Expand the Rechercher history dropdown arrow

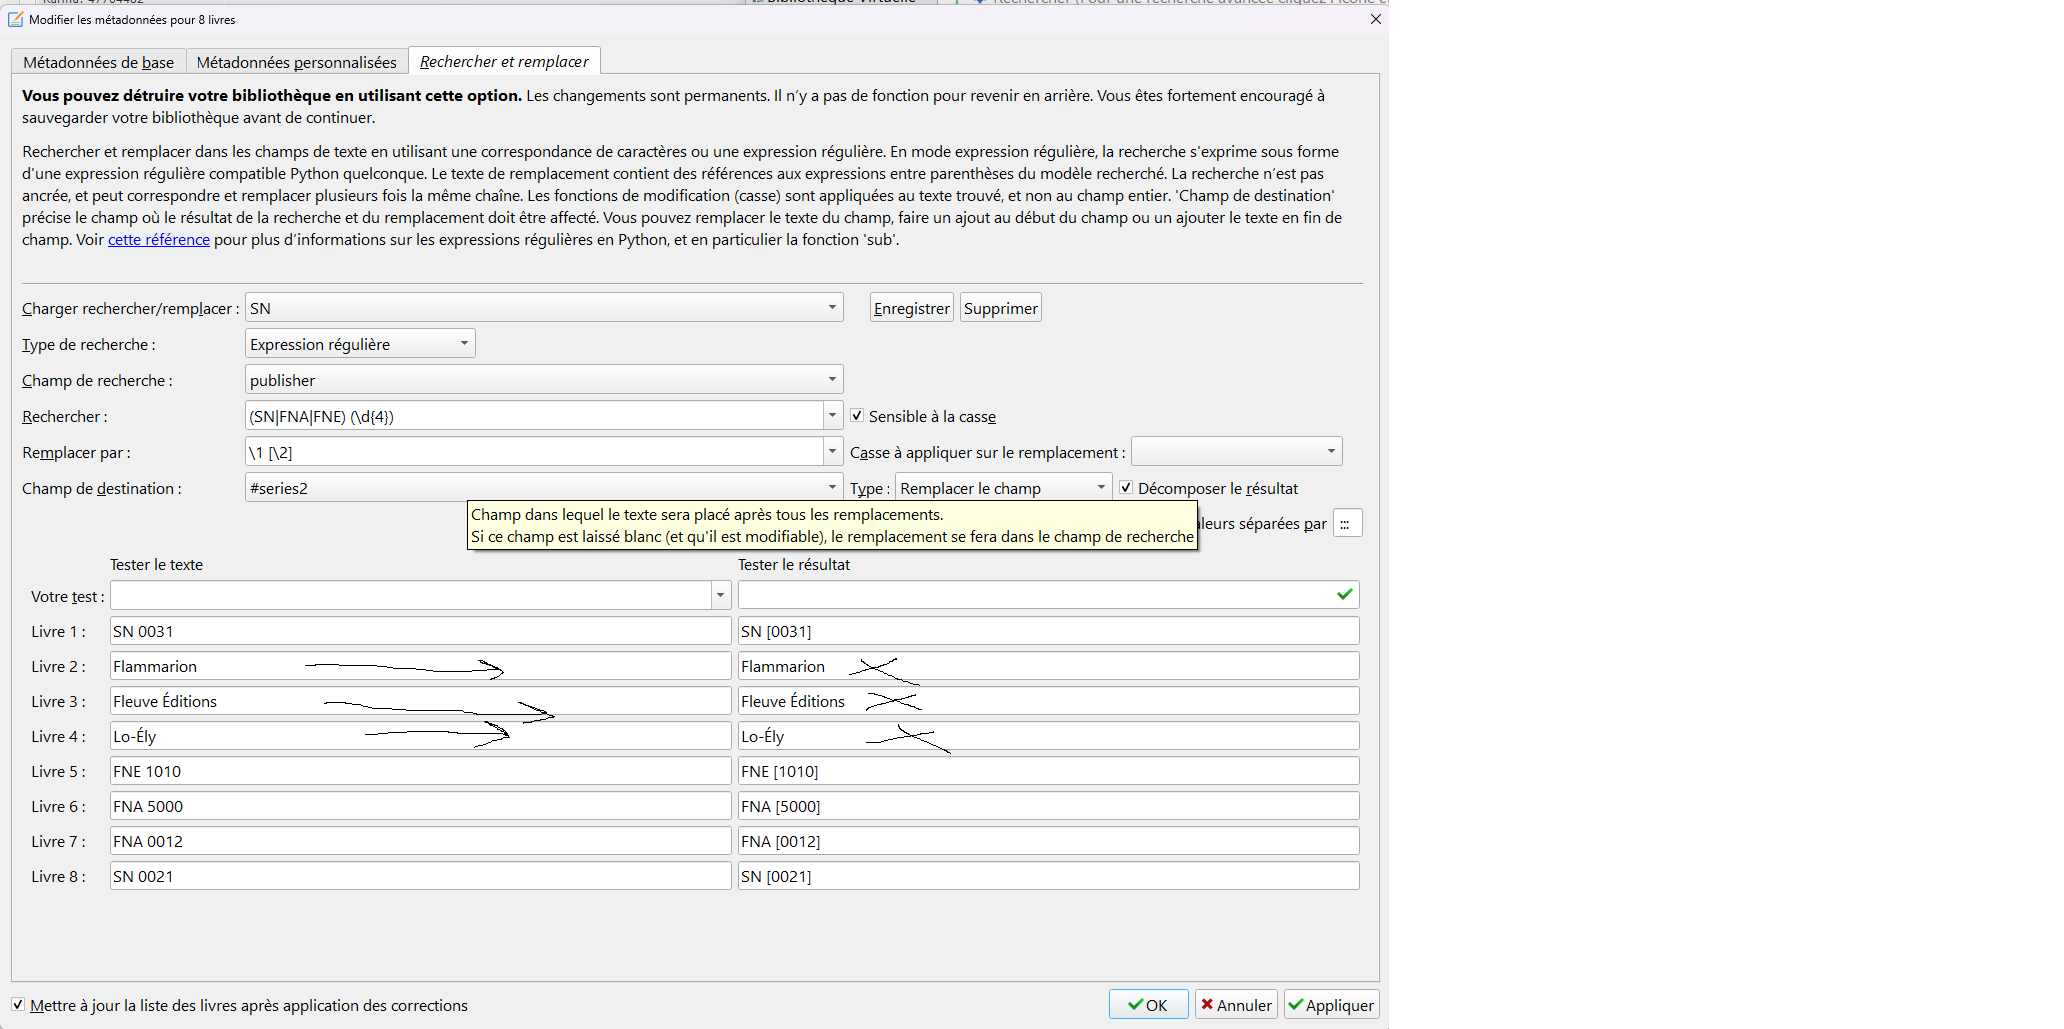[833, 416]
